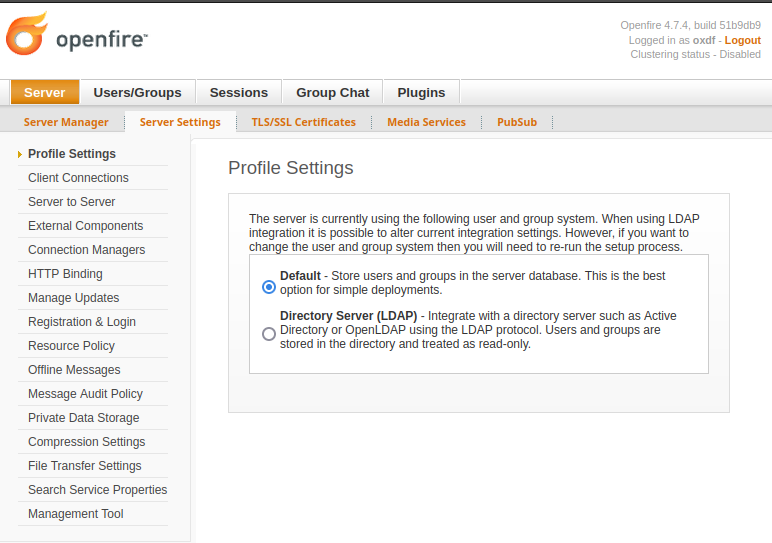Open File Transfer Settings page
The width and height of the screenshot is (772, 543).
(84, 466)
